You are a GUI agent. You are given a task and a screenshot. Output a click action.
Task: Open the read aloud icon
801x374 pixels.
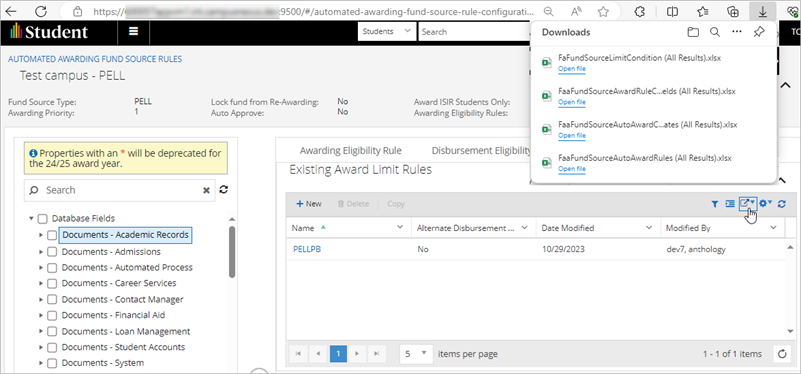576,11
